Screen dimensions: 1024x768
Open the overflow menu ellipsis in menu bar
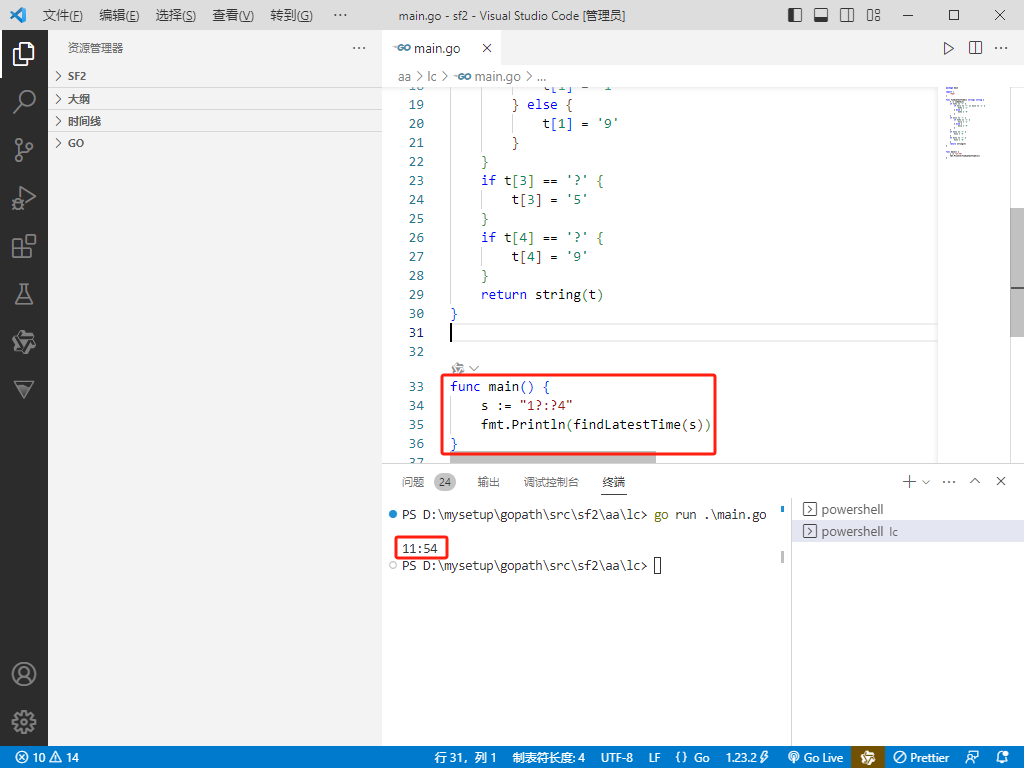[340, 15]
